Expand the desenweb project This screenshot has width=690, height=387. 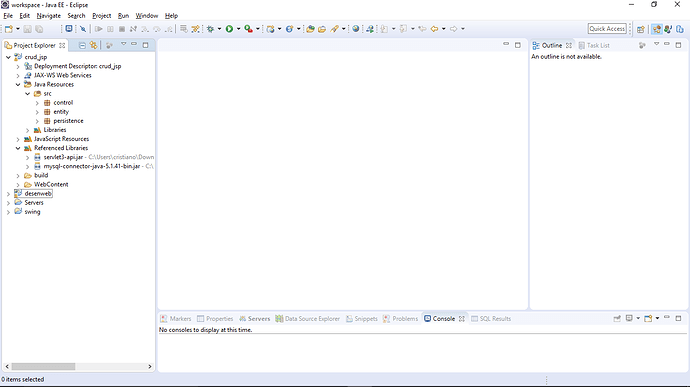point(8,194)
